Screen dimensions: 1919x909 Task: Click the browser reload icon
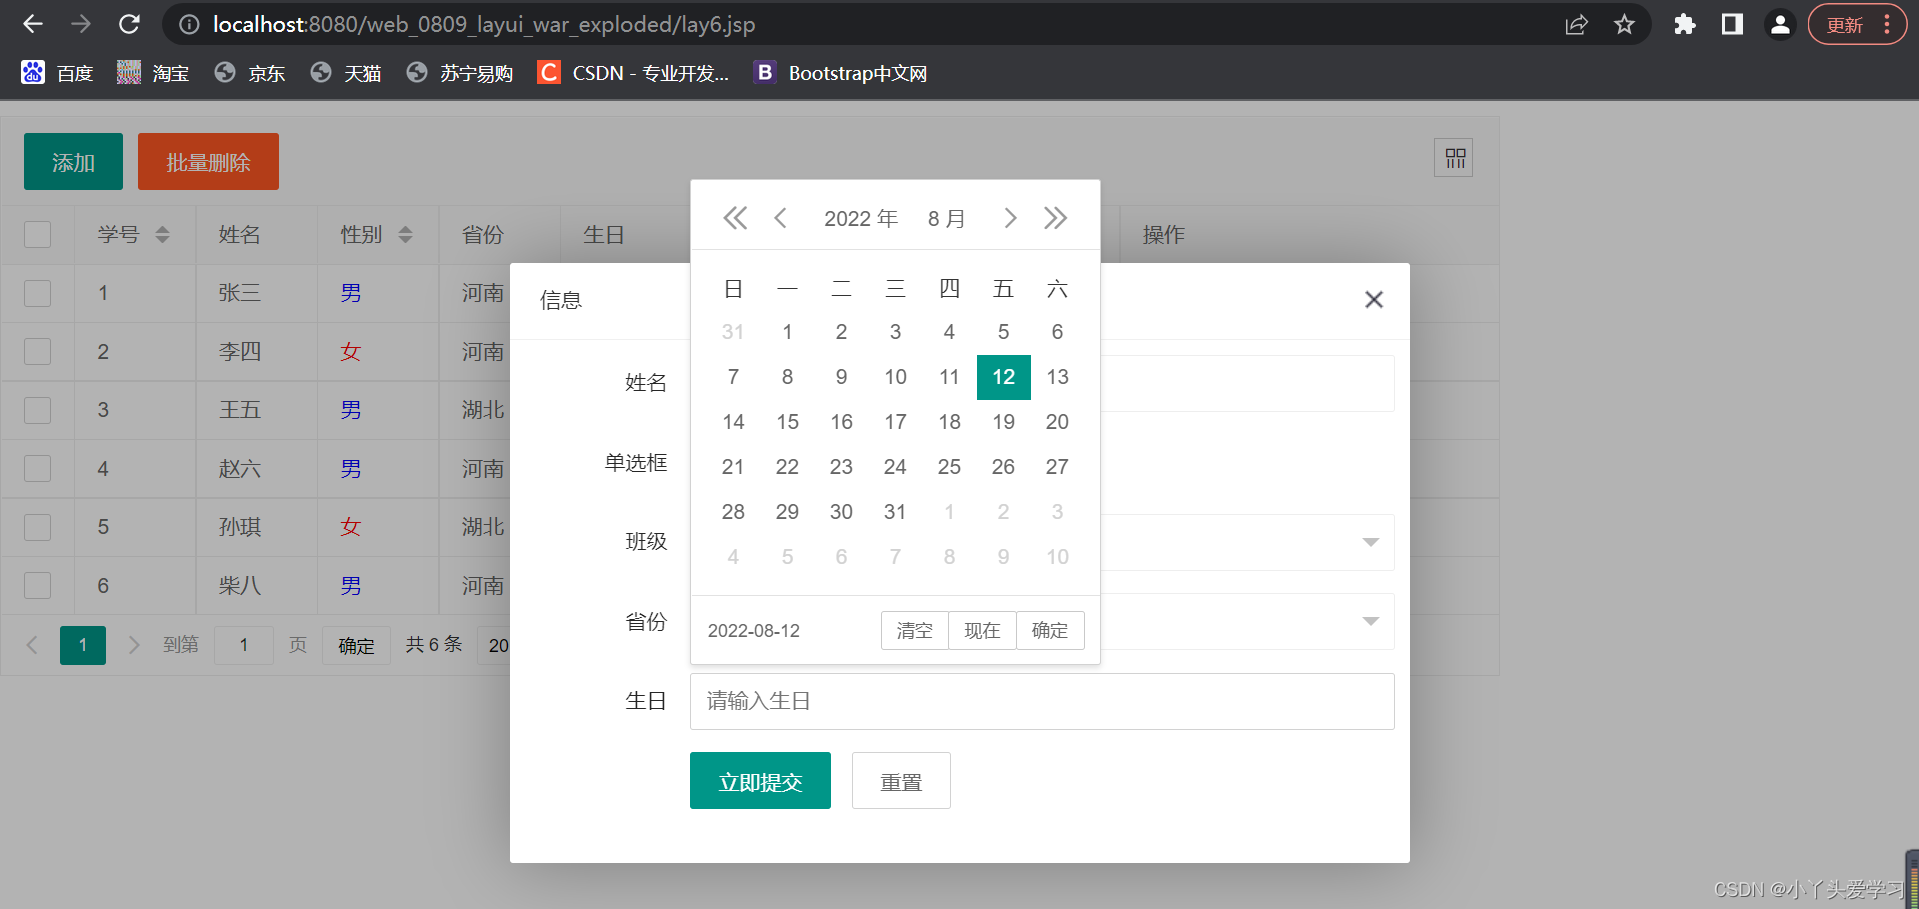click(x=129, y=24)
